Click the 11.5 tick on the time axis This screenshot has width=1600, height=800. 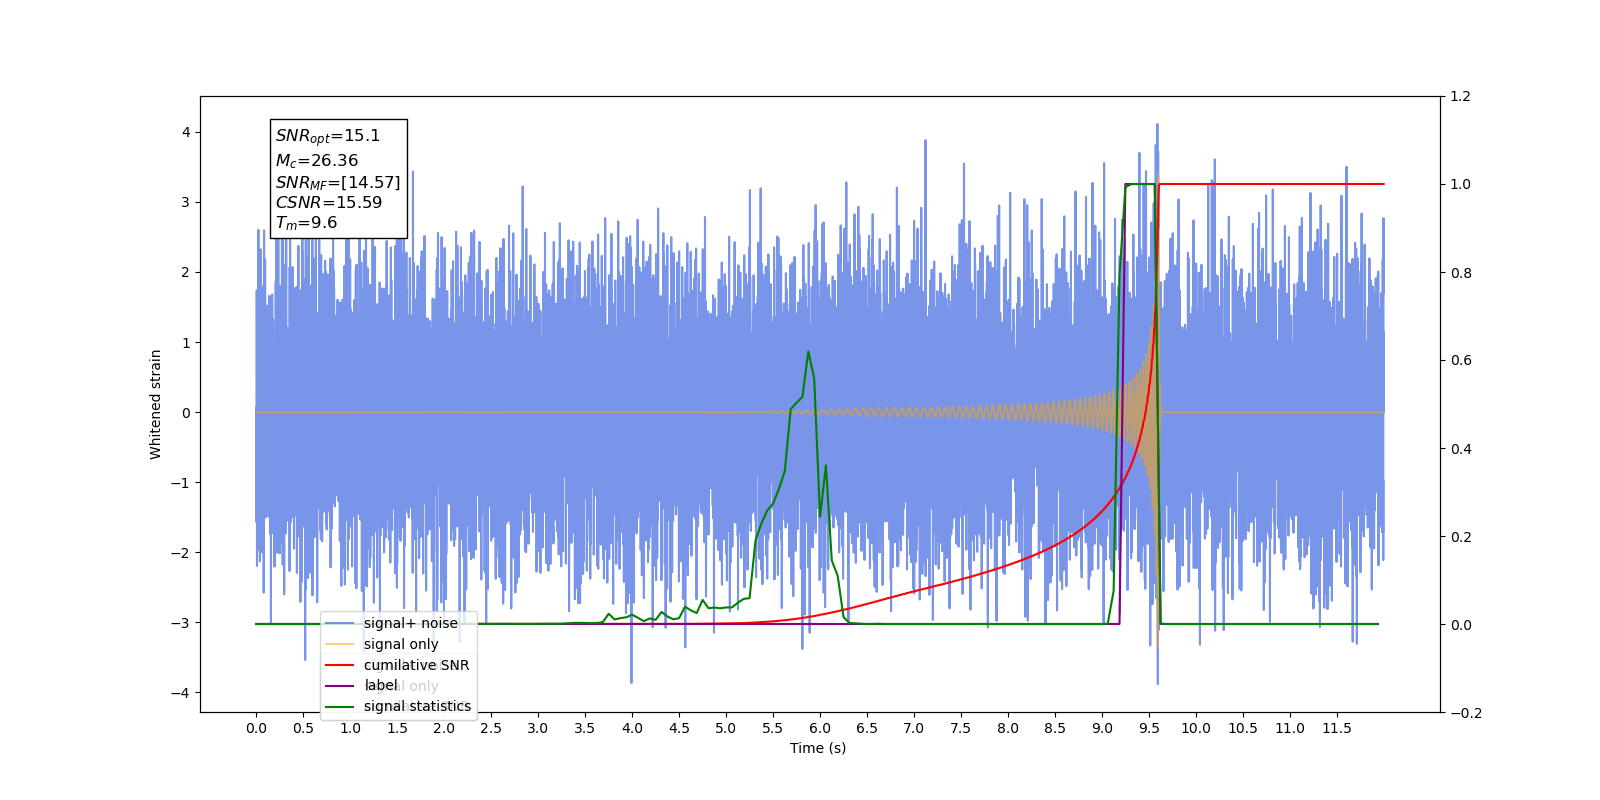point(1337,728)
